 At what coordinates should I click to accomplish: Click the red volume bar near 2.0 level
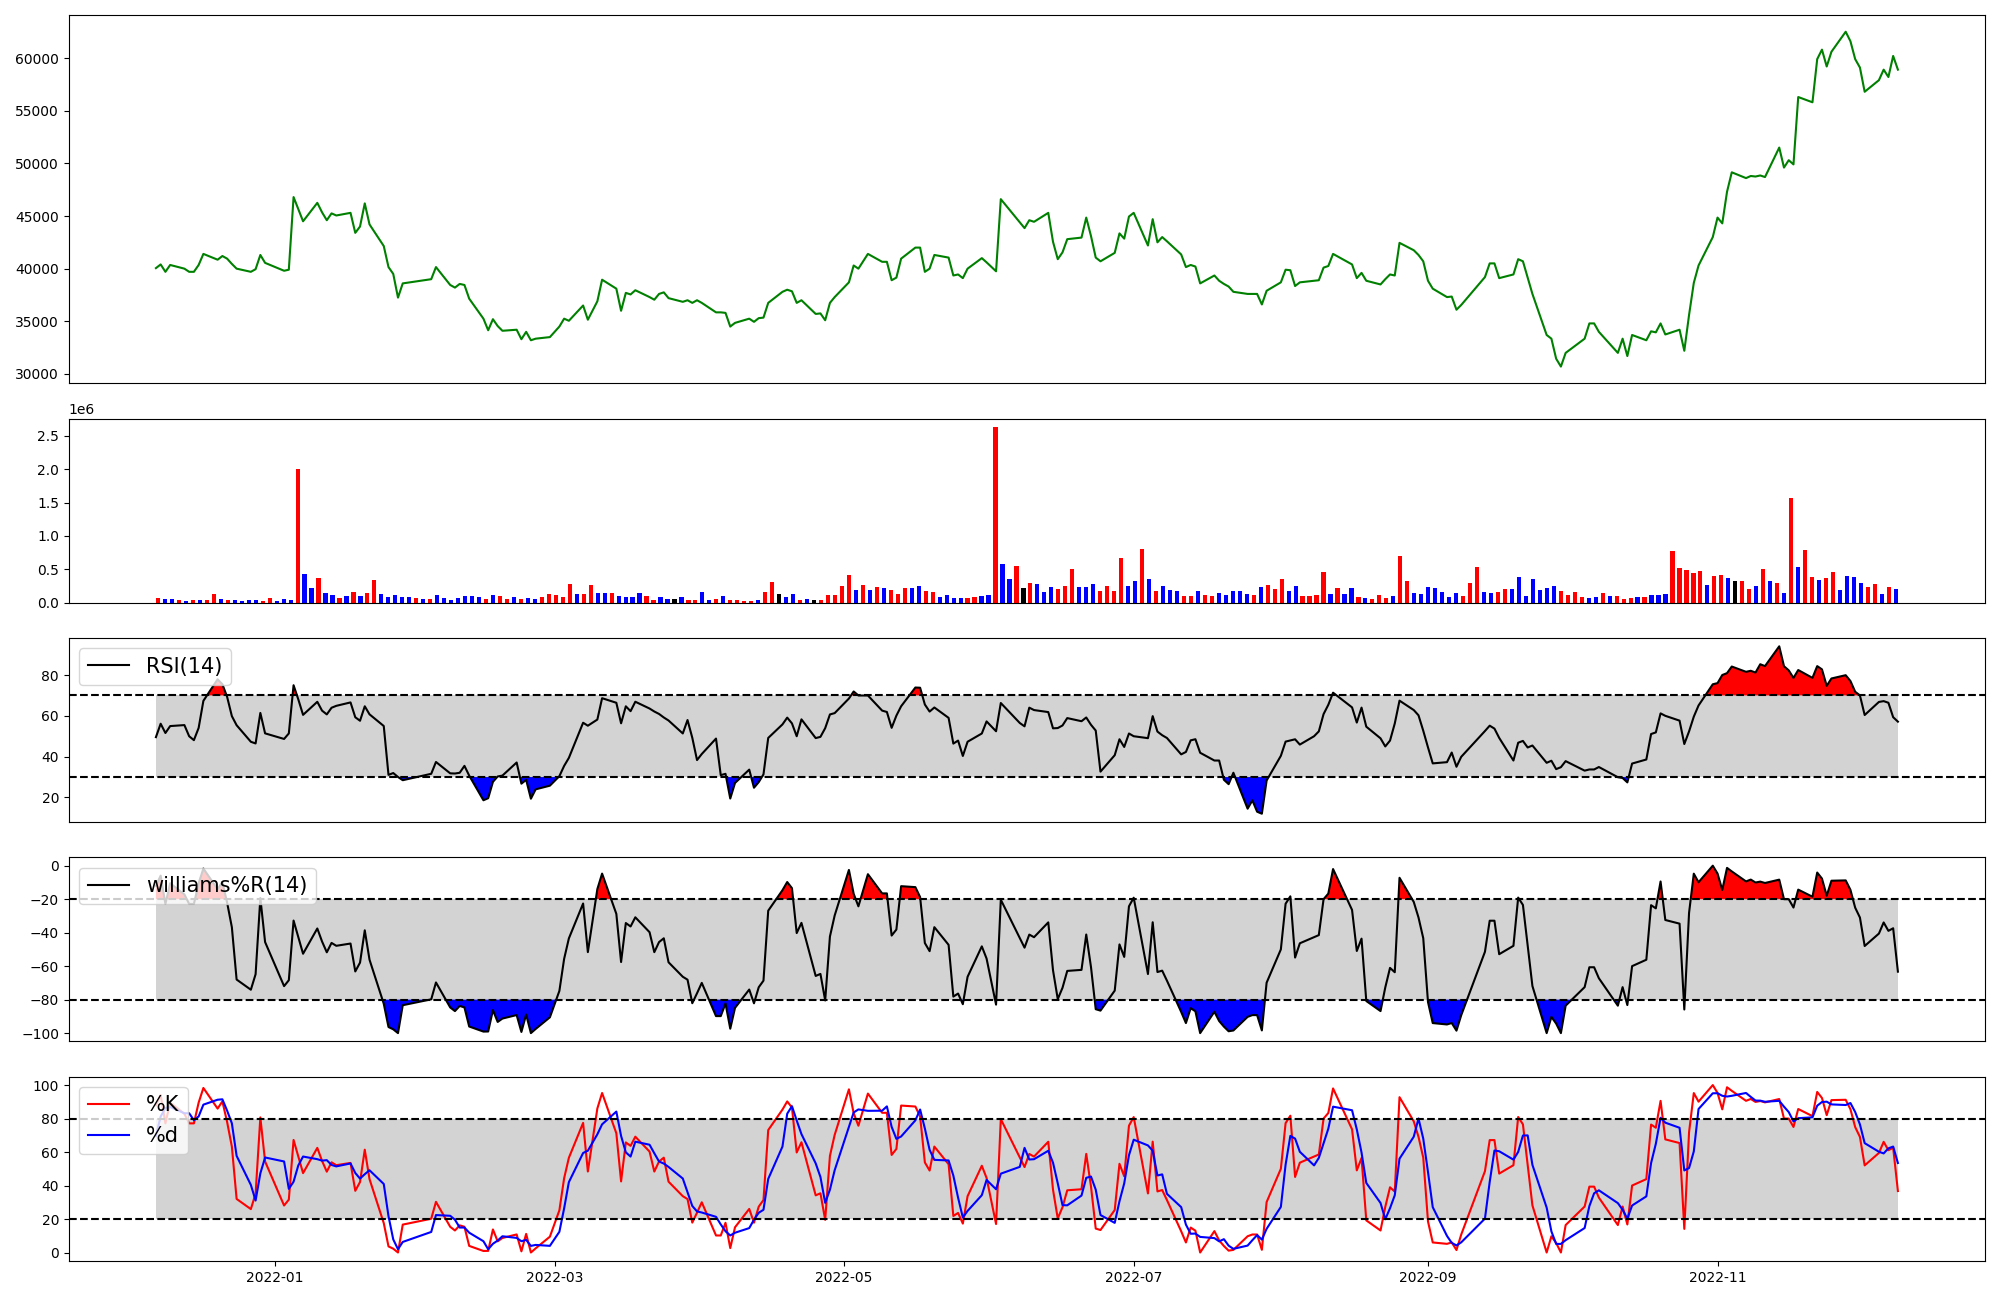pyautogui.click(x=298, y=536)
